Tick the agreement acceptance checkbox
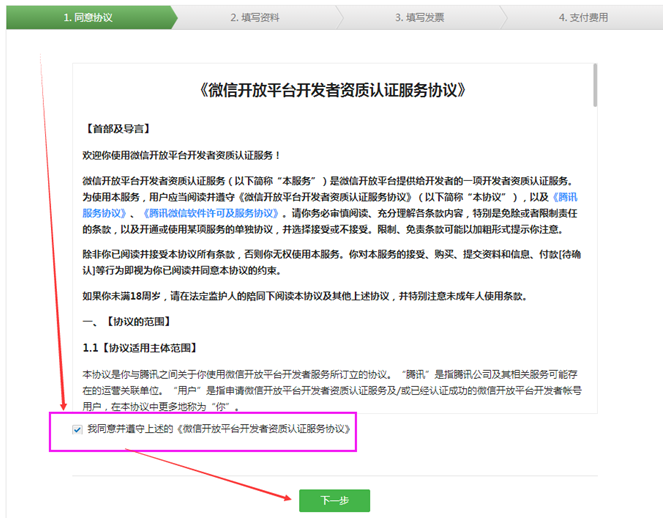The height and width of the screenshot is (520, 665). [x=78, y=429]
